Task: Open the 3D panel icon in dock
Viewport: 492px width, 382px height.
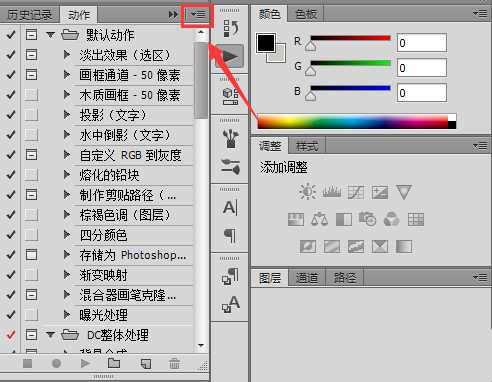Action: point(230,97)
